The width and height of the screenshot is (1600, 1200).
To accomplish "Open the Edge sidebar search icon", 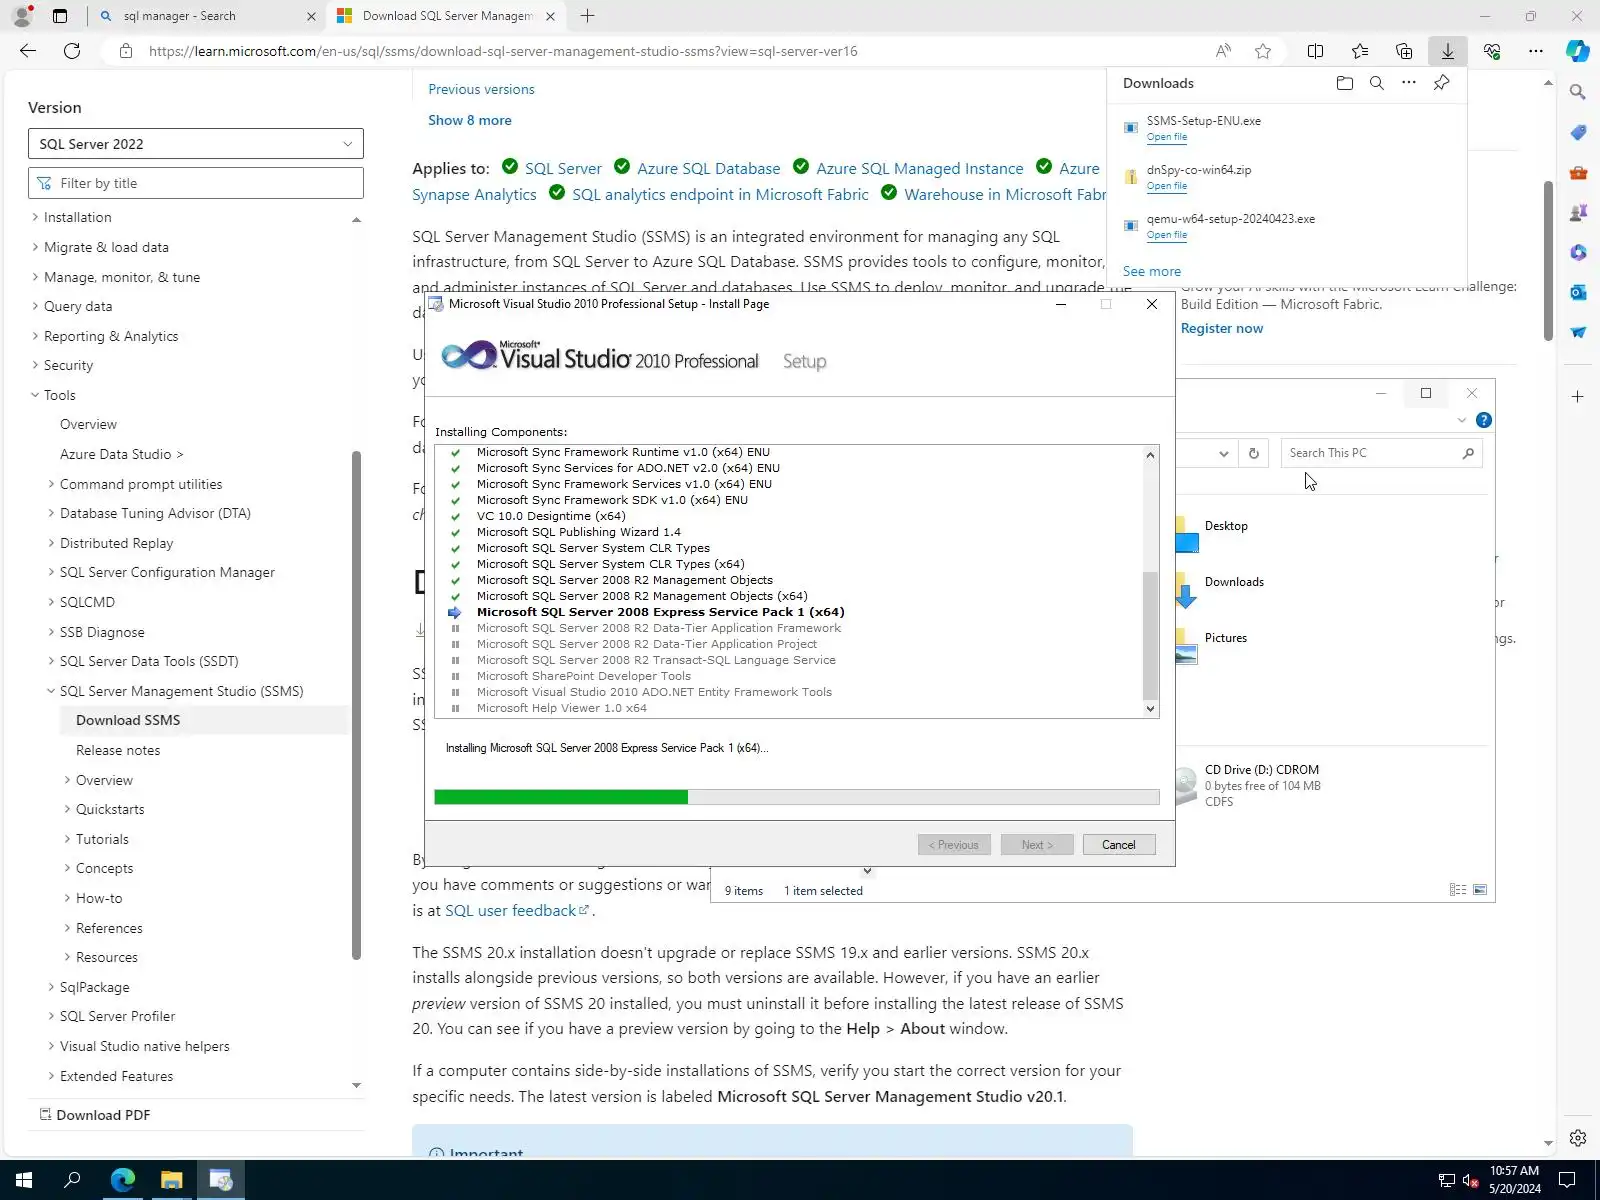I will coord(1578,92).
